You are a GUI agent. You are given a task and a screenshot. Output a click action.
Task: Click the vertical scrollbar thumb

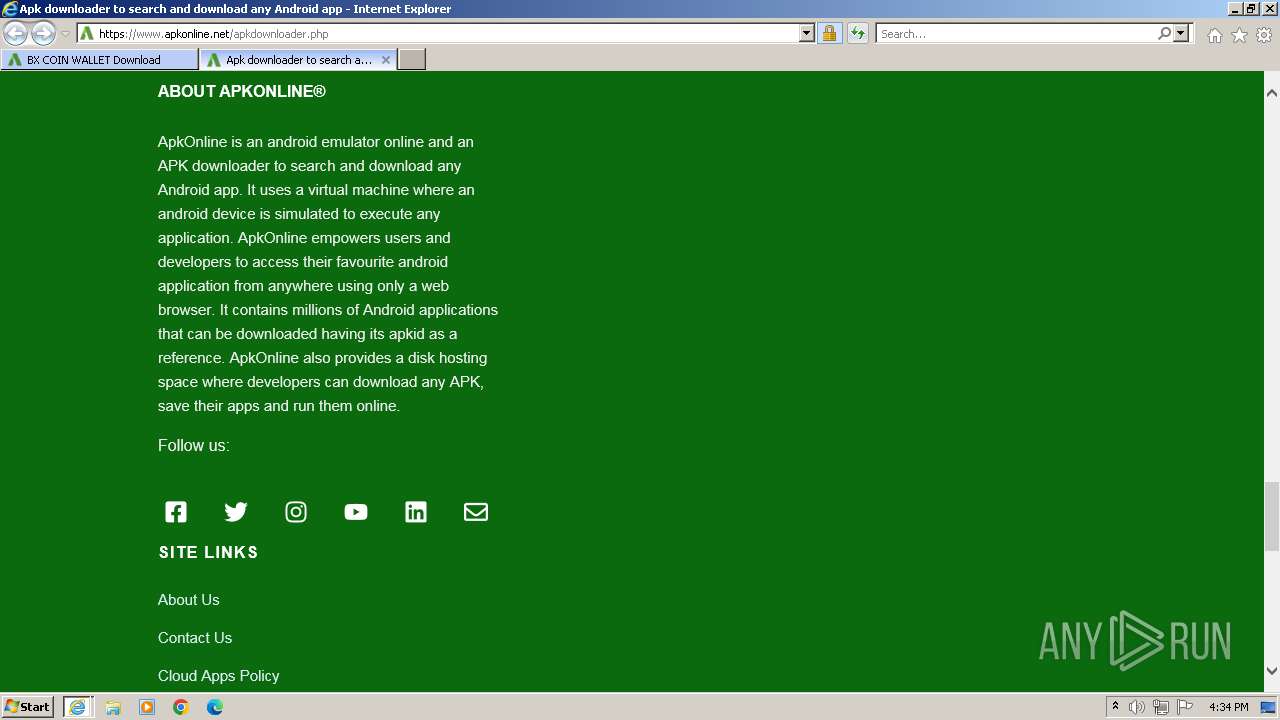(x=1272, y=516)
